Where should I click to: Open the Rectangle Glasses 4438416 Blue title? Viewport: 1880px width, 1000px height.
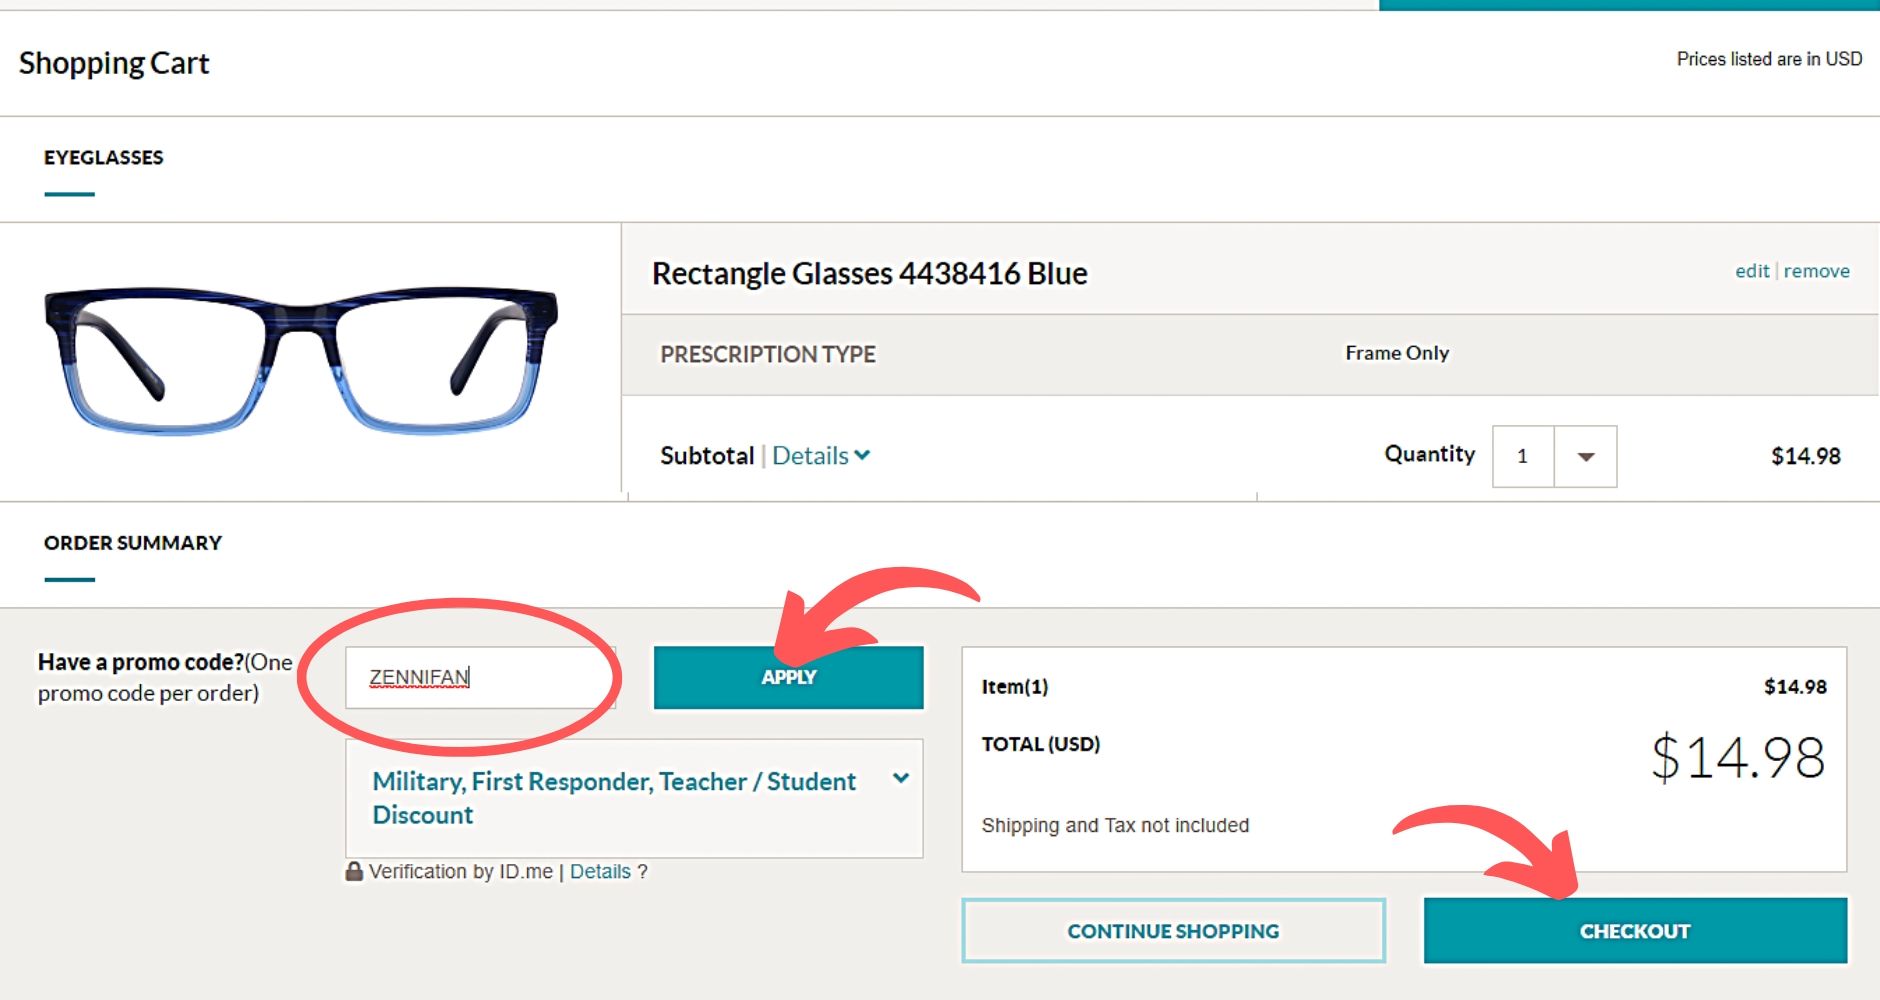click(869, 273)
